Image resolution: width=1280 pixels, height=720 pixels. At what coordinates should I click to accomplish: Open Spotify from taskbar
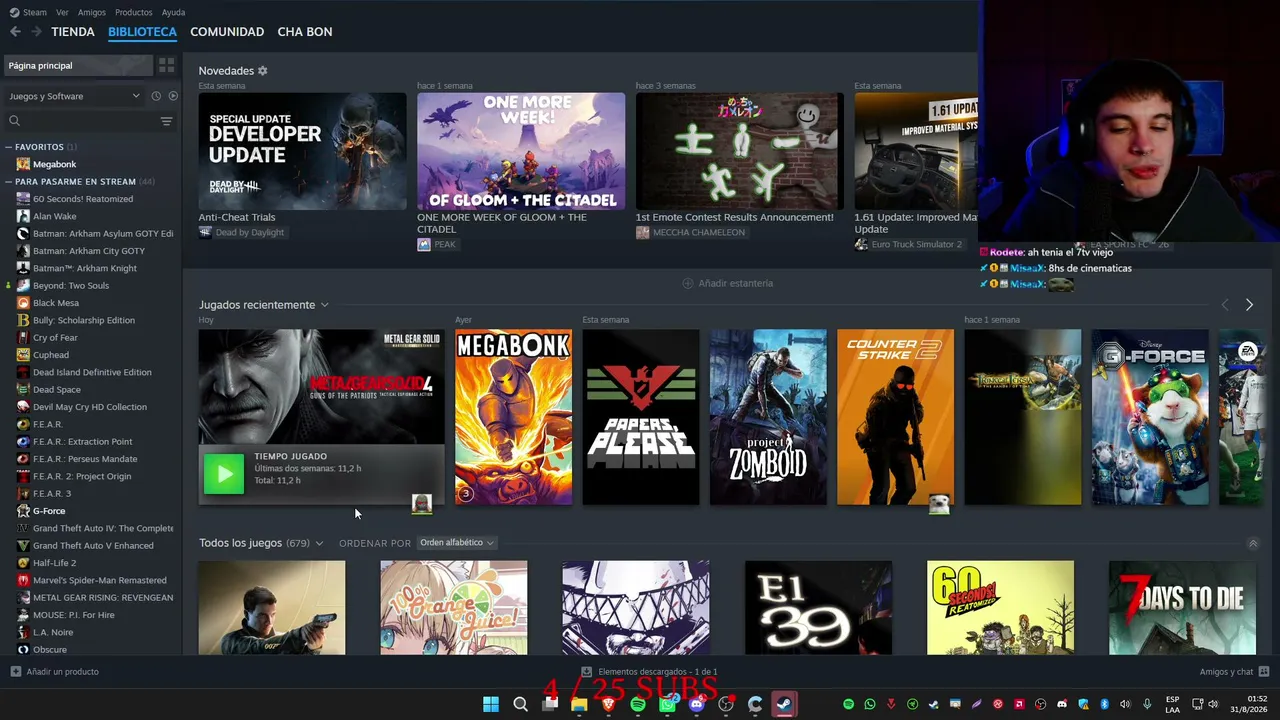(638, 704)
